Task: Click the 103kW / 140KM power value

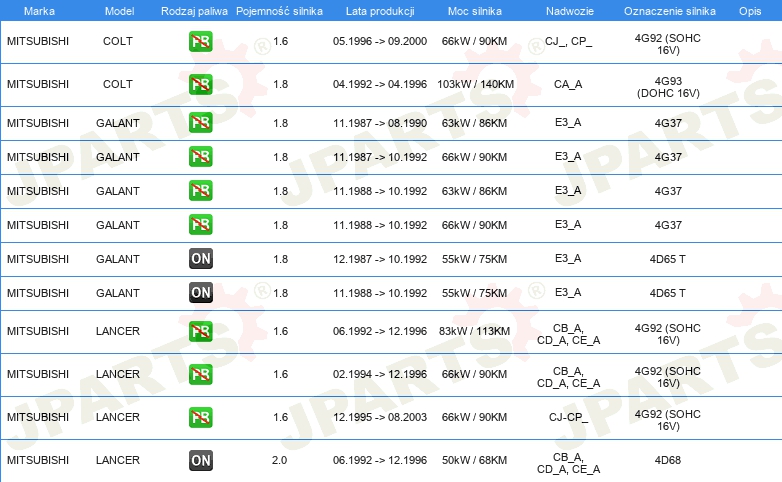Action: pos(475,84)
